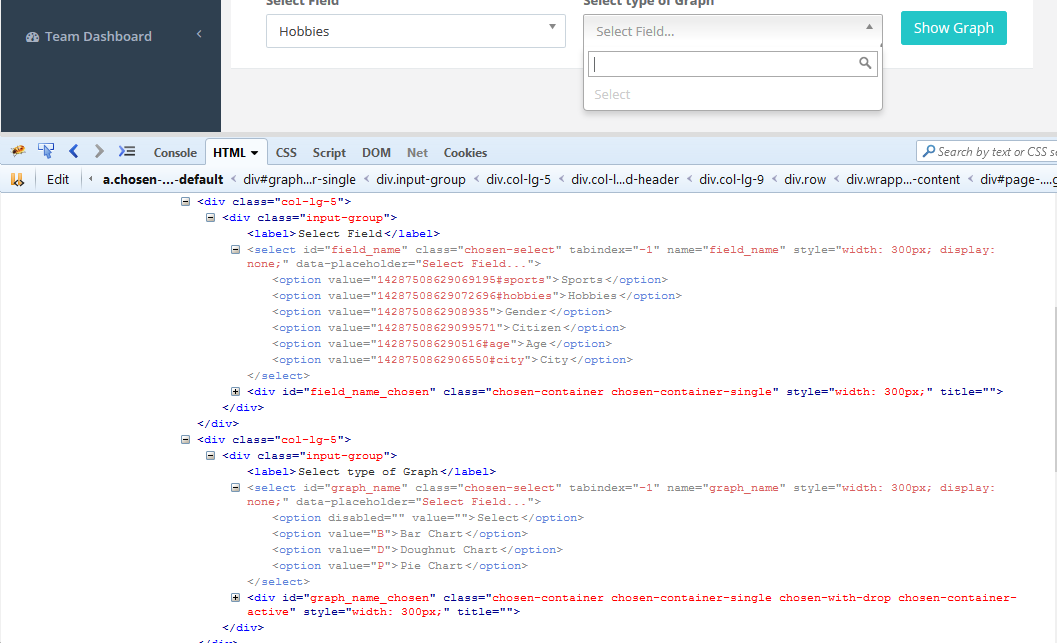Screen dimensions: 1057x643
Task: Click the Firebug bug icon
Action: 18,151
